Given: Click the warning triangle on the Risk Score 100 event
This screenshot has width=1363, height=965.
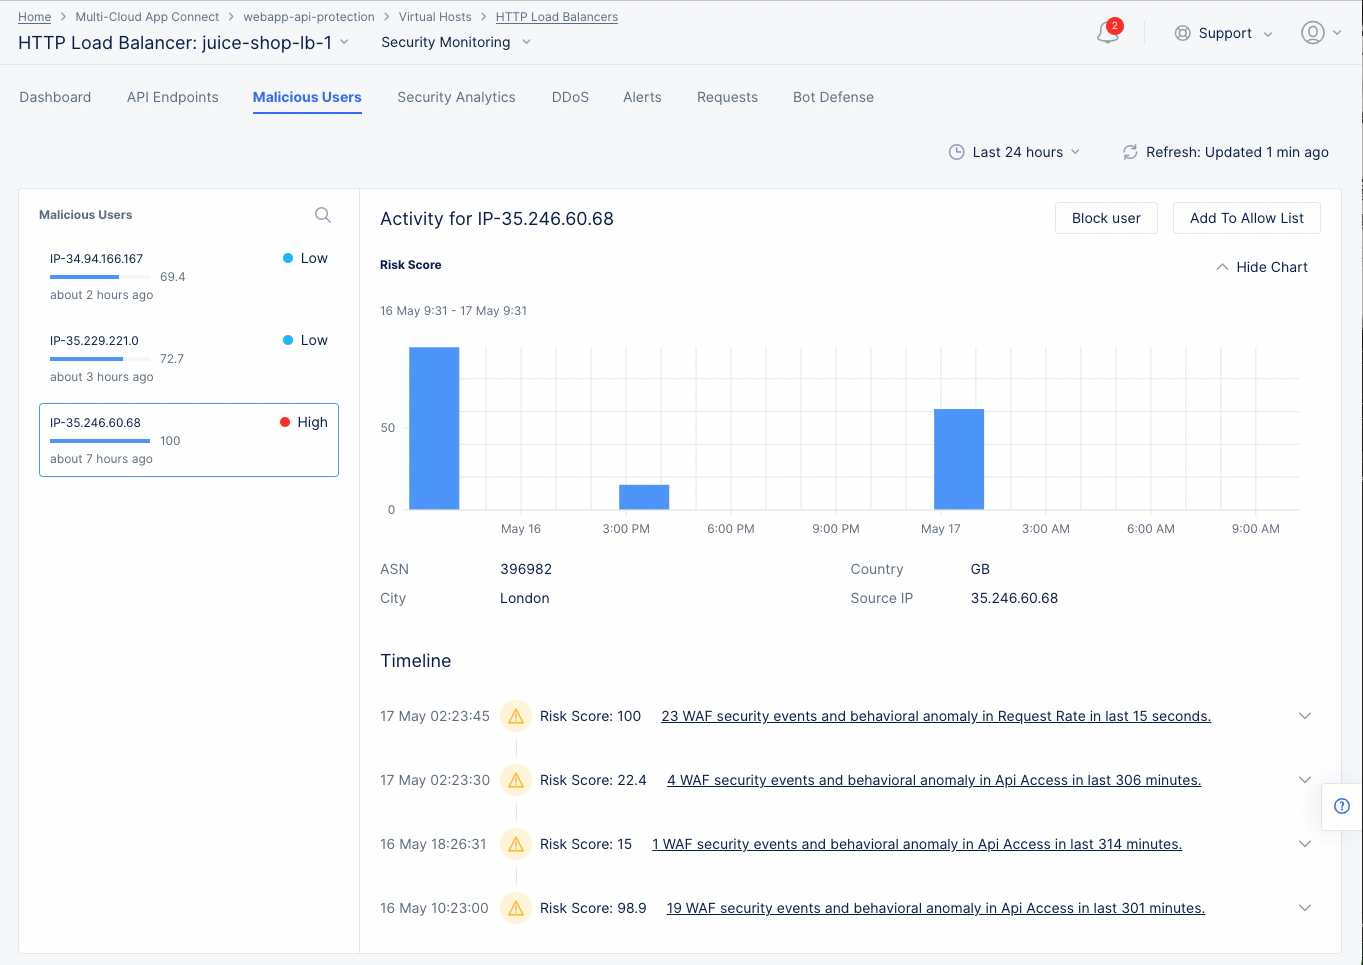Looking at the screenshot, I should tap(515, 716).
